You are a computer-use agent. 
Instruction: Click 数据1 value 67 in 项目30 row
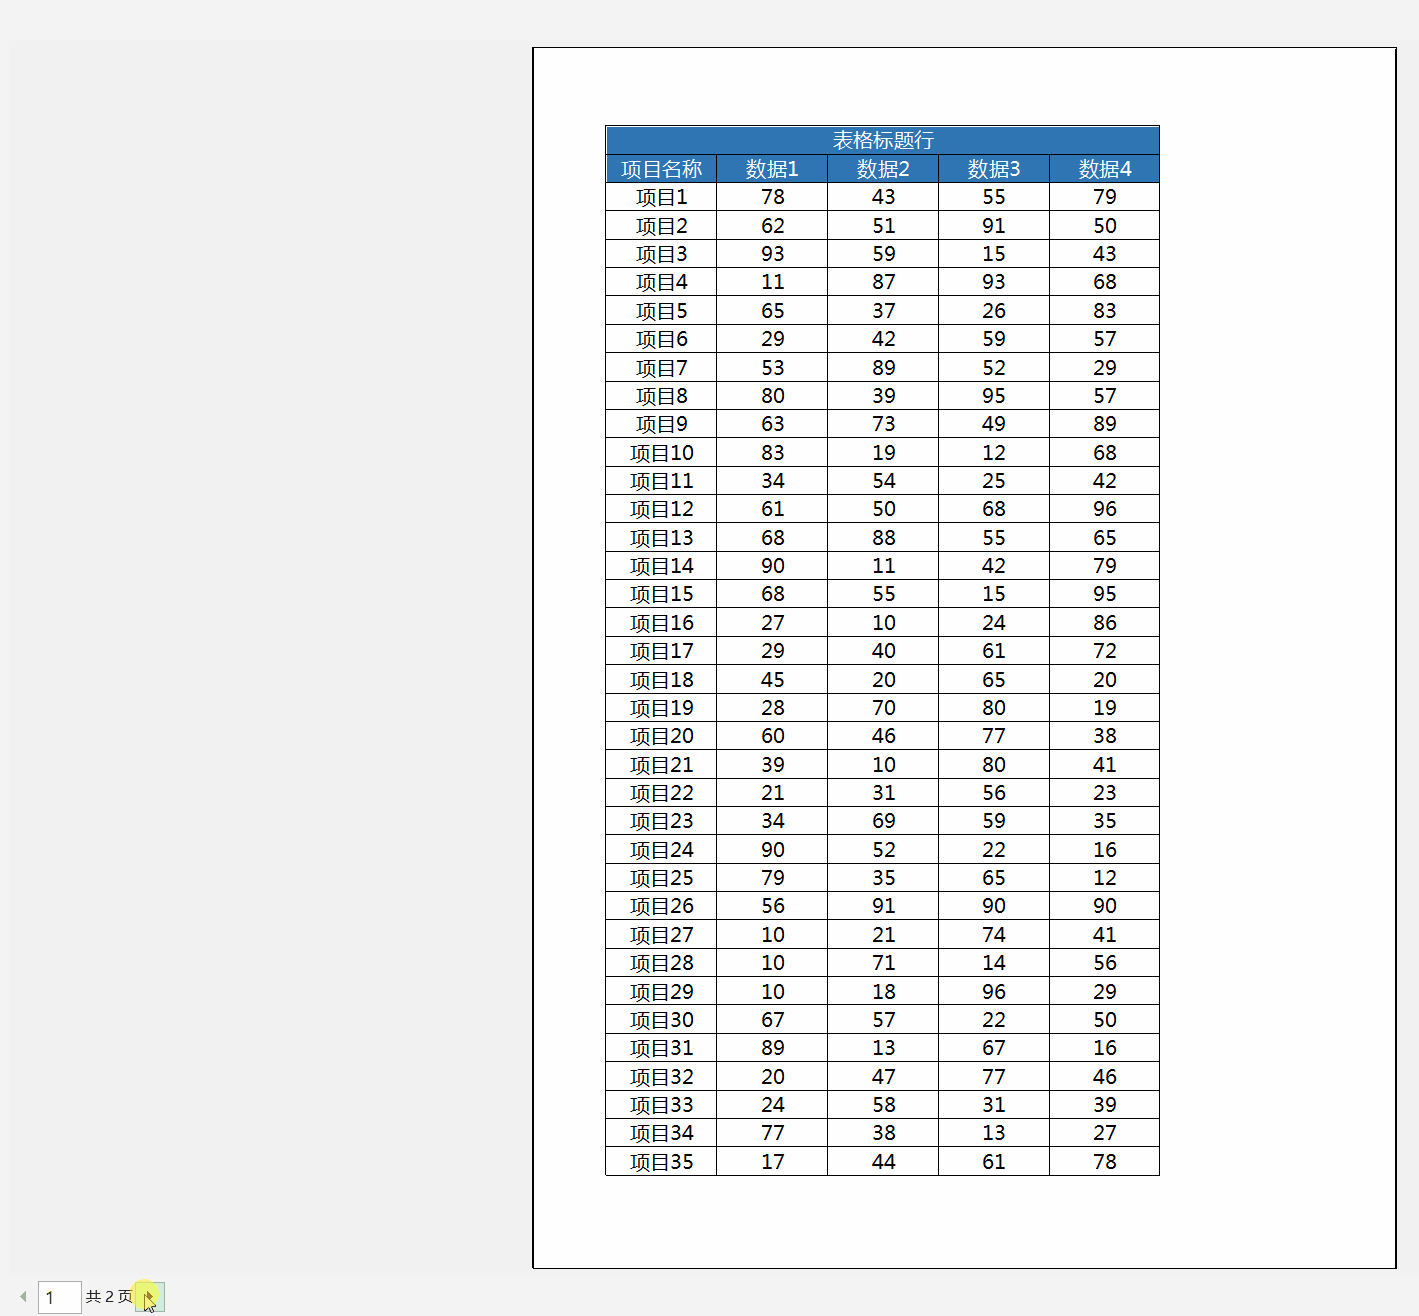(x=772, y=1020)
